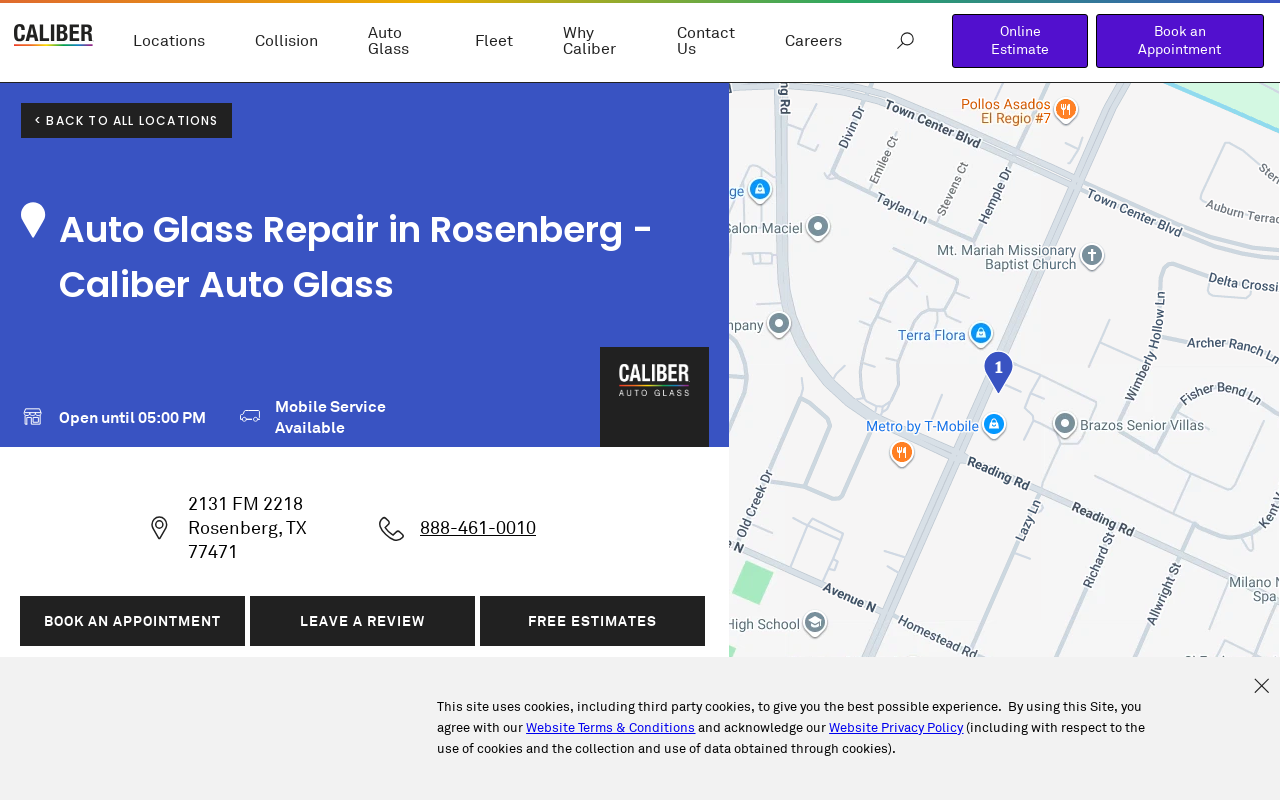Open the Collision menu
Image resolution: width=1280 pixels, height=800 pixels.
point(286,41)
